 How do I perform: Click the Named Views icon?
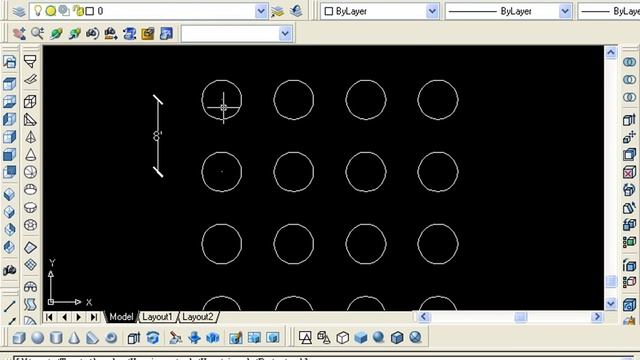pos(9,62)
